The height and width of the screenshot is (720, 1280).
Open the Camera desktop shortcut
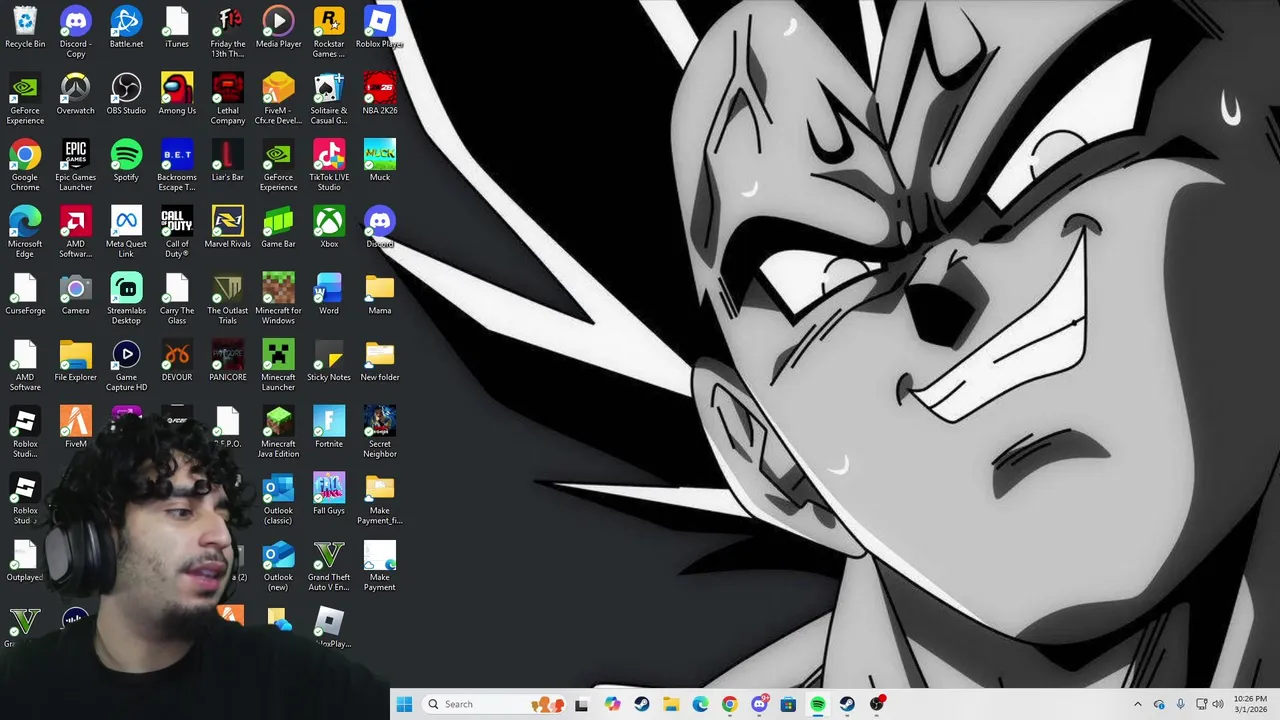[75, 295]
